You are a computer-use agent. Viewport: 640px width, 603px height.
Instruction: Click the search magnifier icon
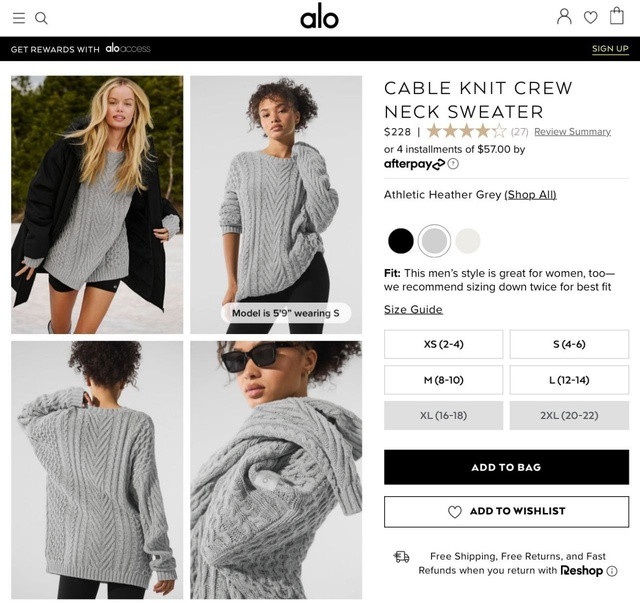click(41, 18)
